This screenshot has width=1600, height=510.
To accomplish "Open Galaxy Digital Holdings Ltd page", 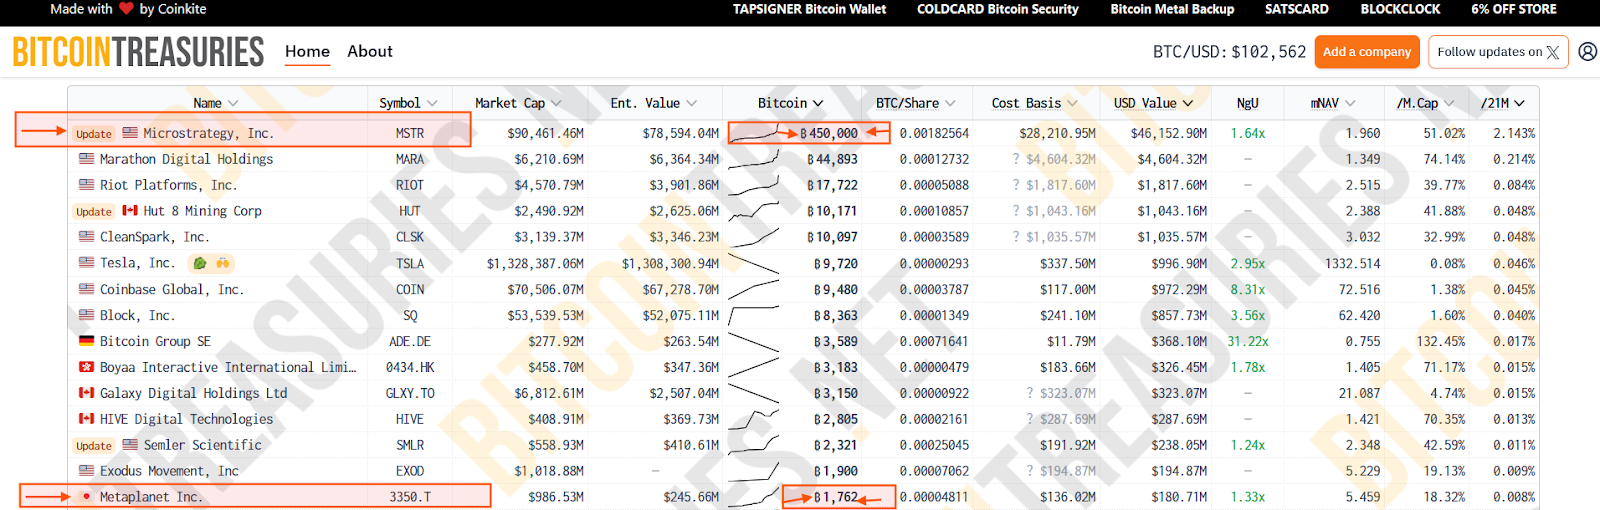I will (193, 393).
